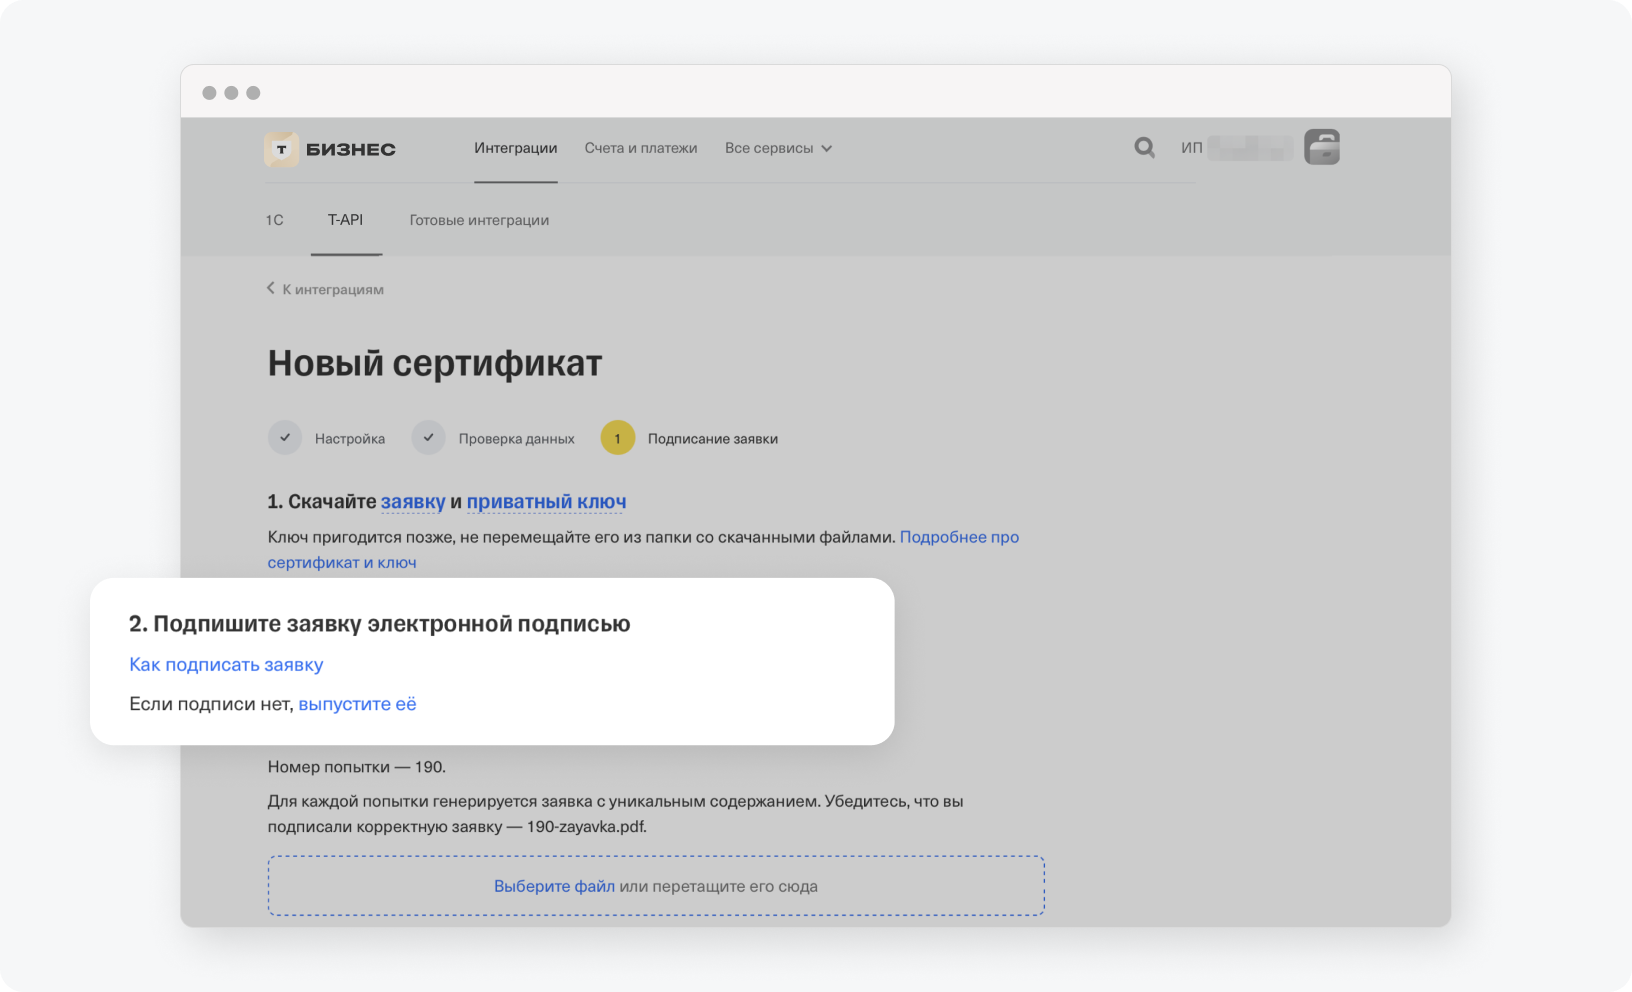Go back via К интеграциям link
1632x992 pixels.
pos(333,289)
